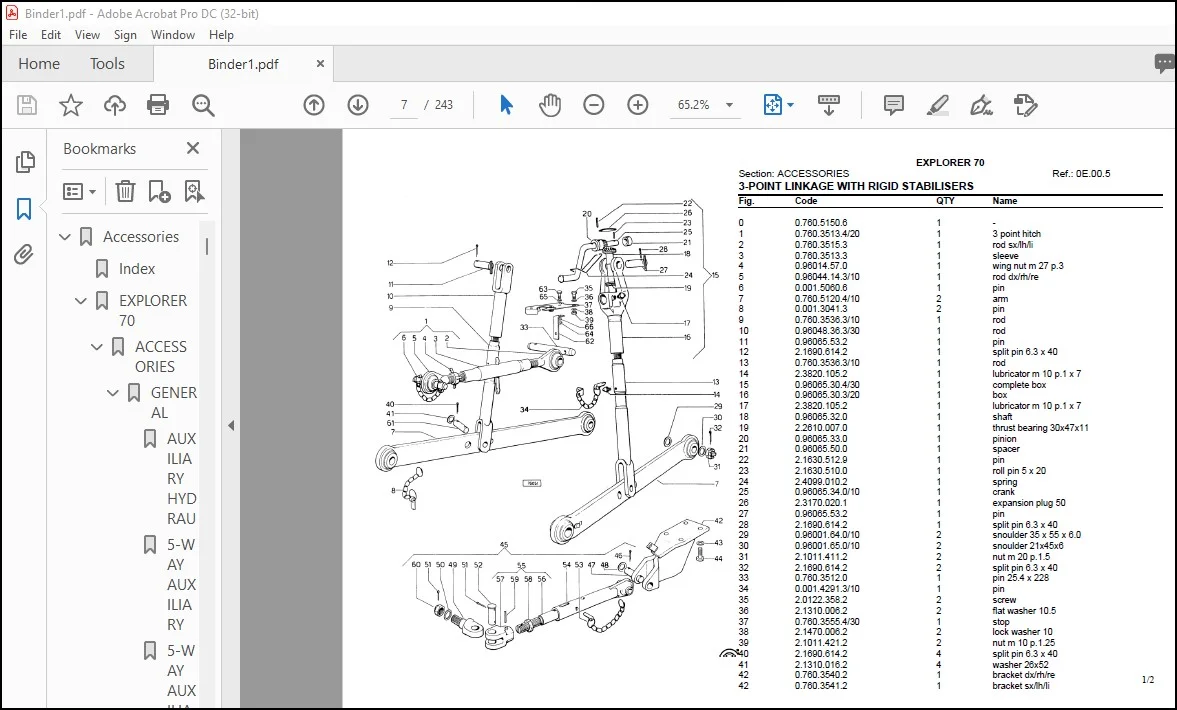Image resolution: width=1177 pixels, height=710 pixels.
Task: Open the Sign document pen tool
Action: [981, 105]
